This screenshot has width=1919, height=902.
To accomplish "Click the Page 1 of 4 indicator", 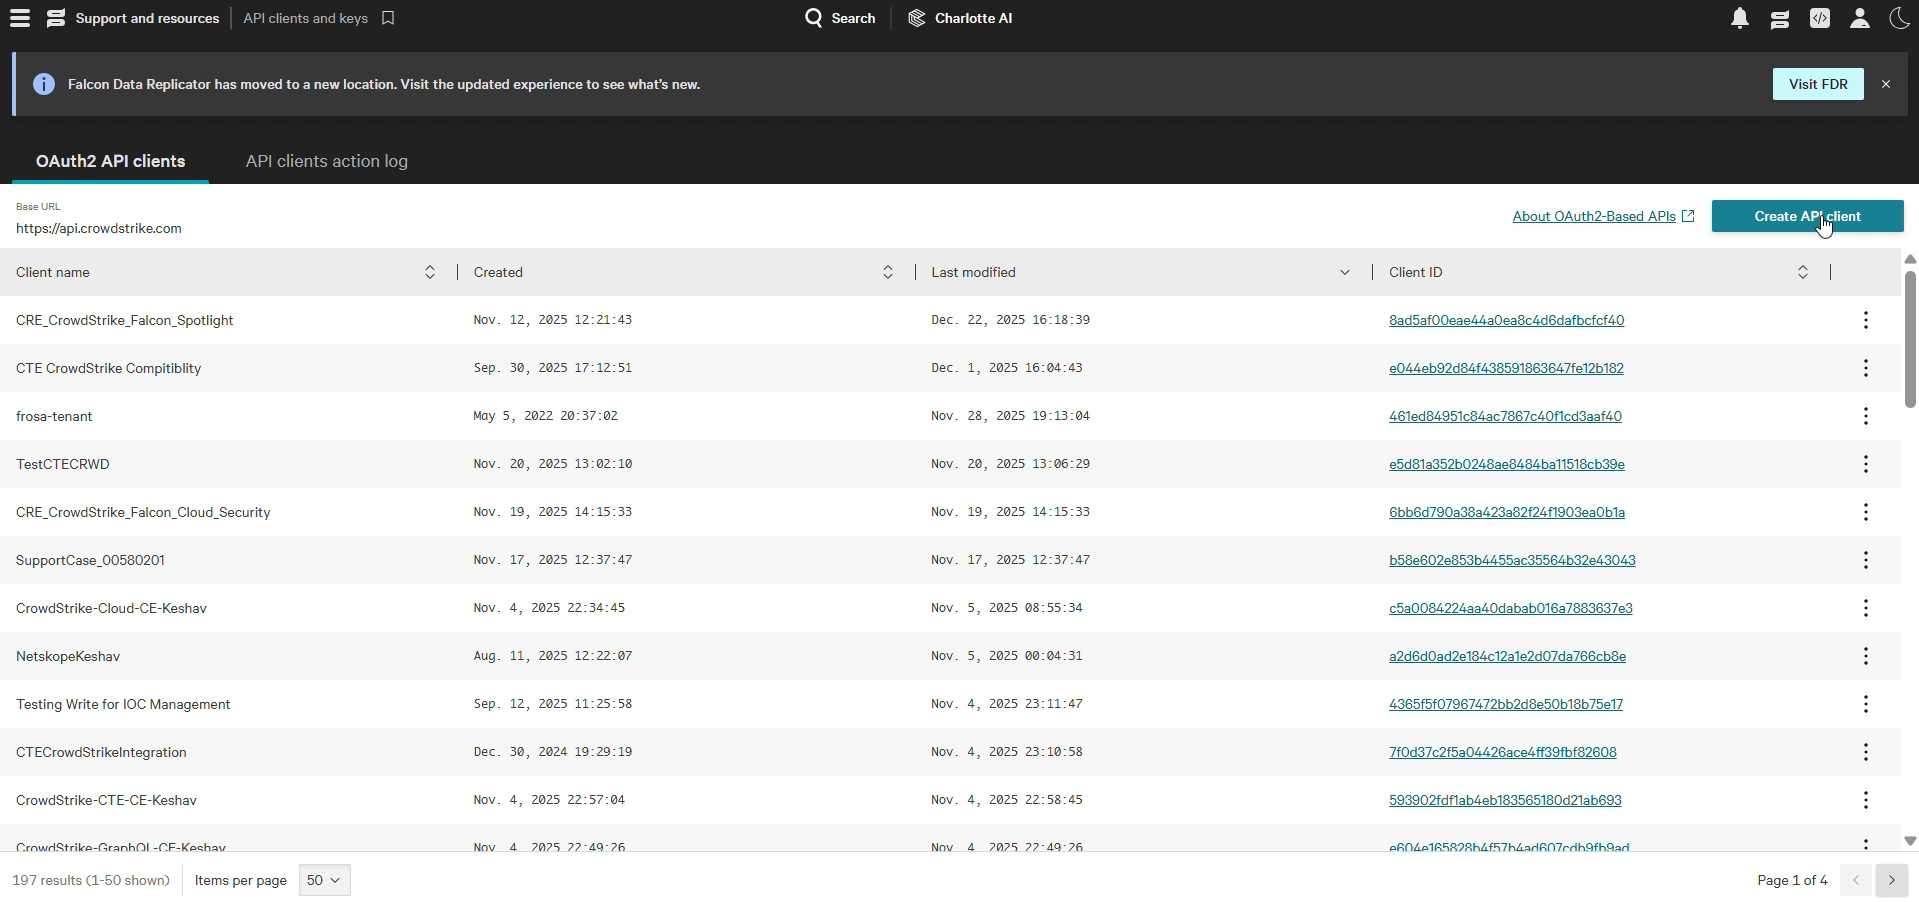I will [x=1792, y=880].
